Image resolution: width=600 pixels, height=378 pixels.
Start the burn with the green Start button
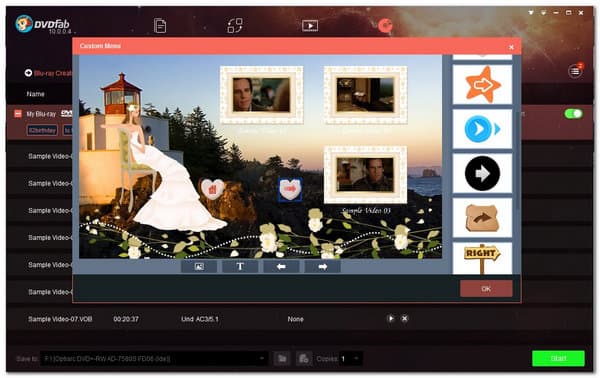[x=558, y=358]
